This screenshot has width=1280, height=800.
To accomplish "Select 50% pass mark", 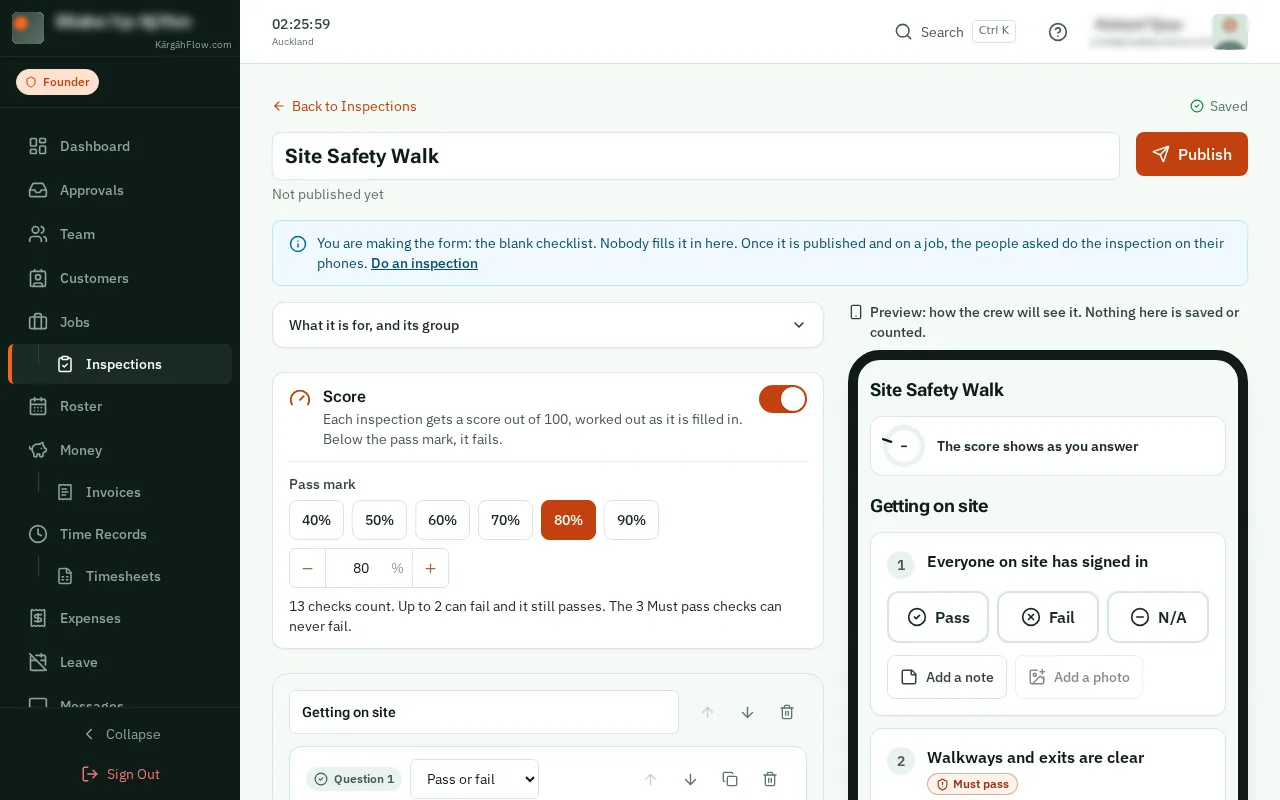I will click(379, 520).
